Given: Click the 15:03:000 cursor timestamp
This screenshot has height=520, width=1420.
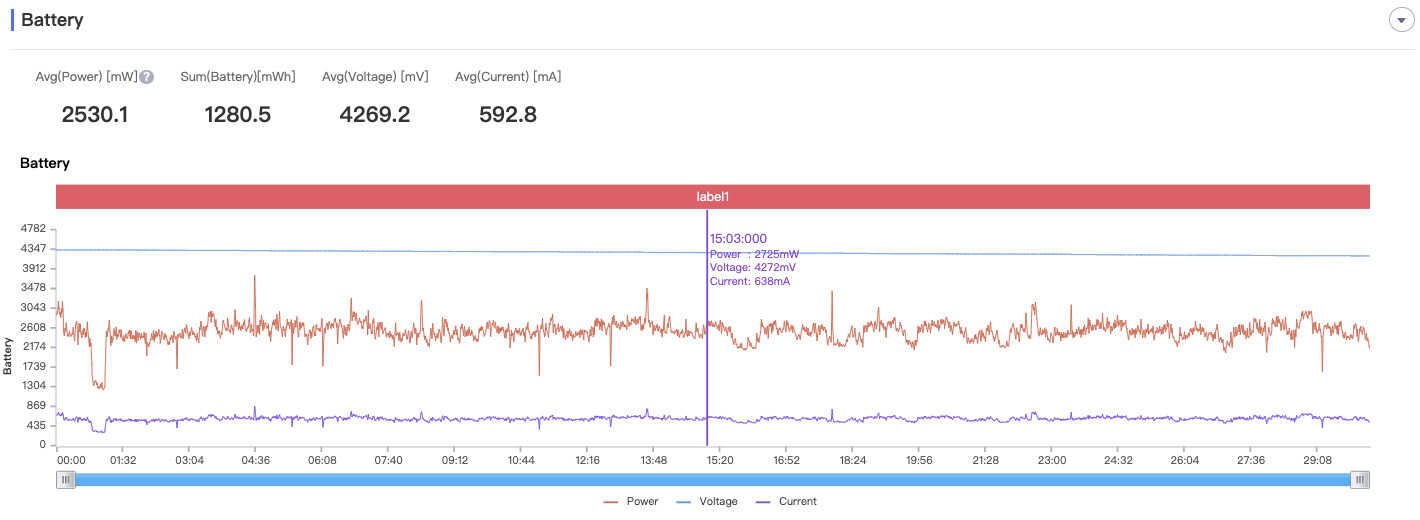Looking at the screenshot, I should point(738,239).
